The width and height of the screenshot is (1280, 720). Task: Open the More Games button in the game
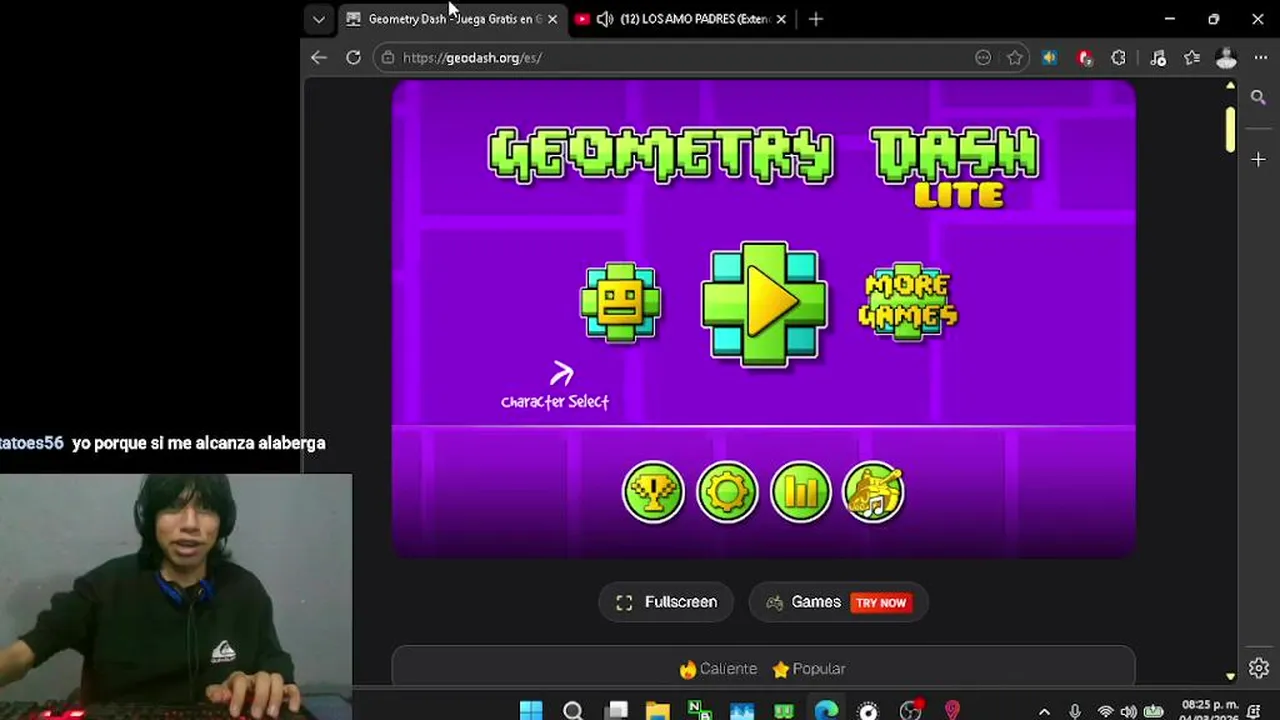tap(908, 303)
